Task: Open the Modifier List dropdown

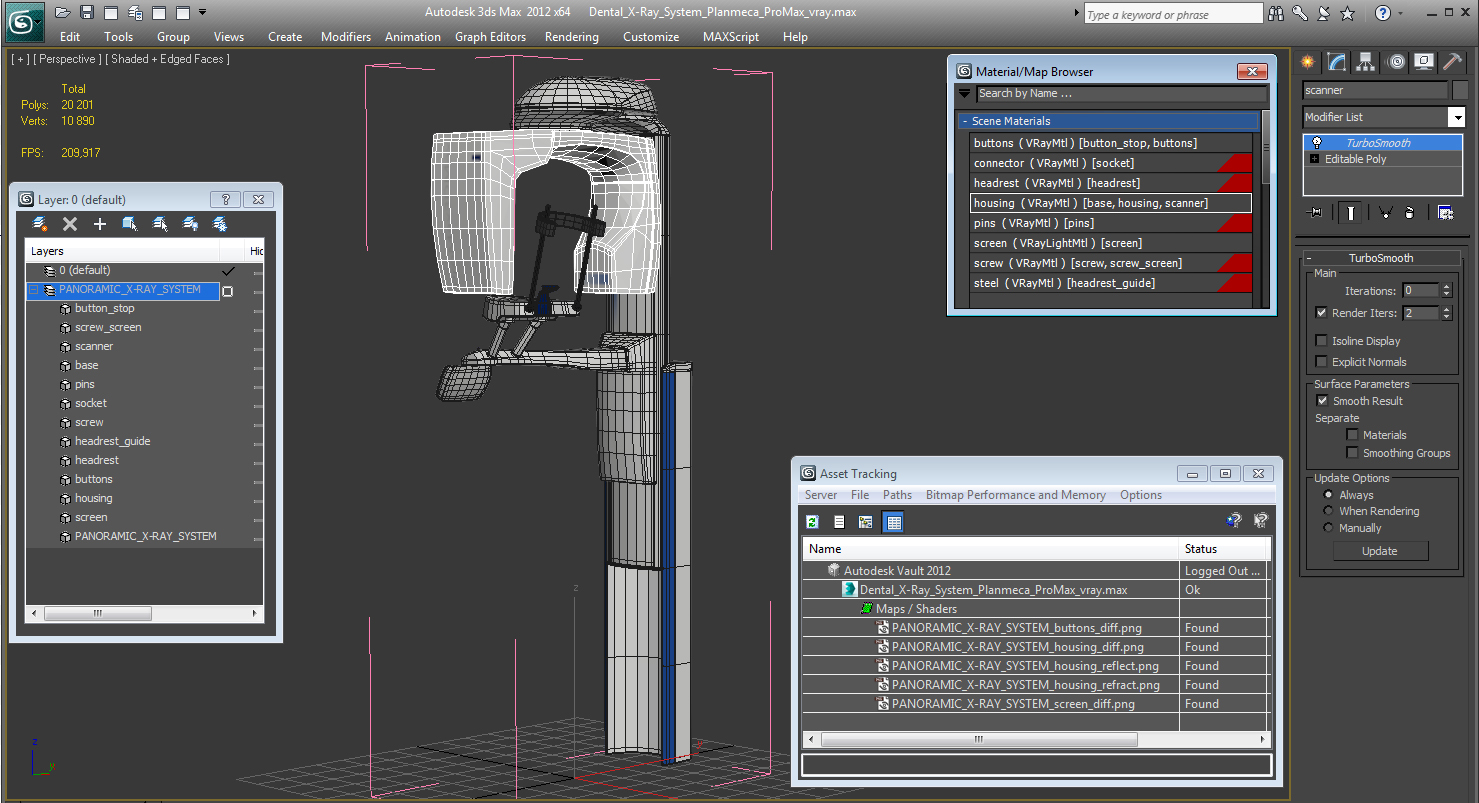Action: 1456,117
